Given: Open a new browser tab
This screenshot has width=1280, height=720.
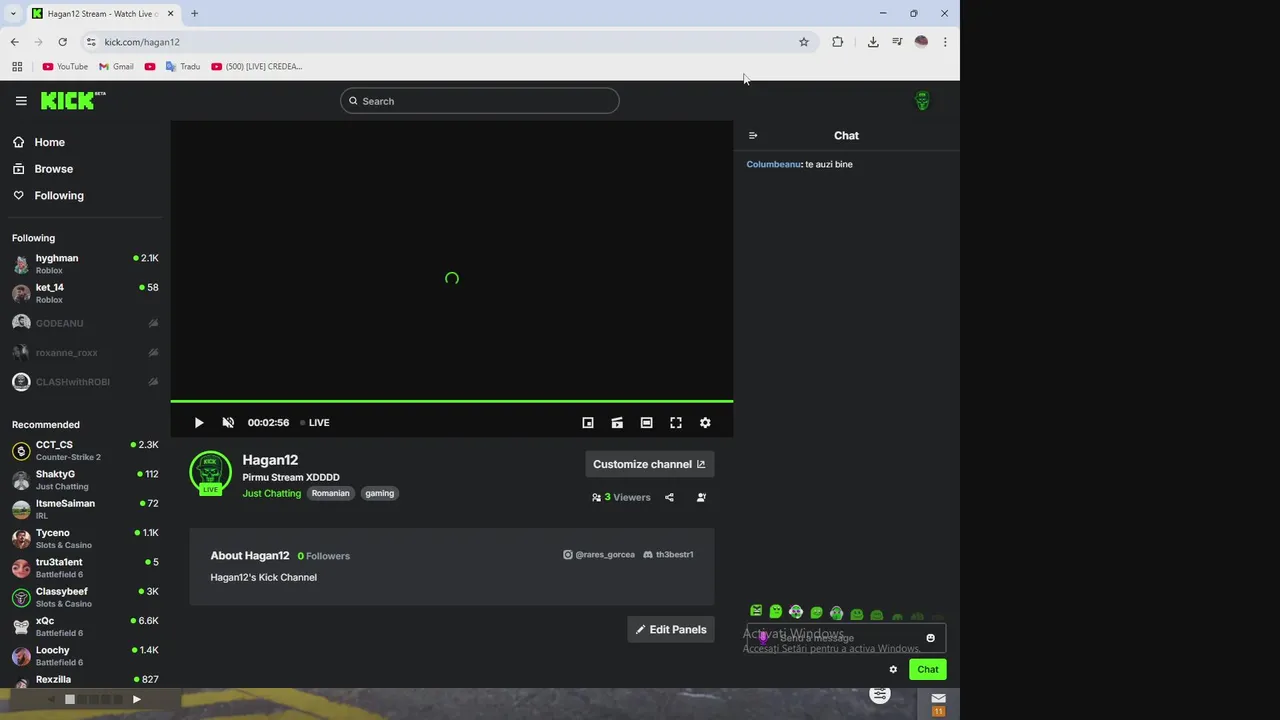Looking at the screenshot, I should (194, 14).
